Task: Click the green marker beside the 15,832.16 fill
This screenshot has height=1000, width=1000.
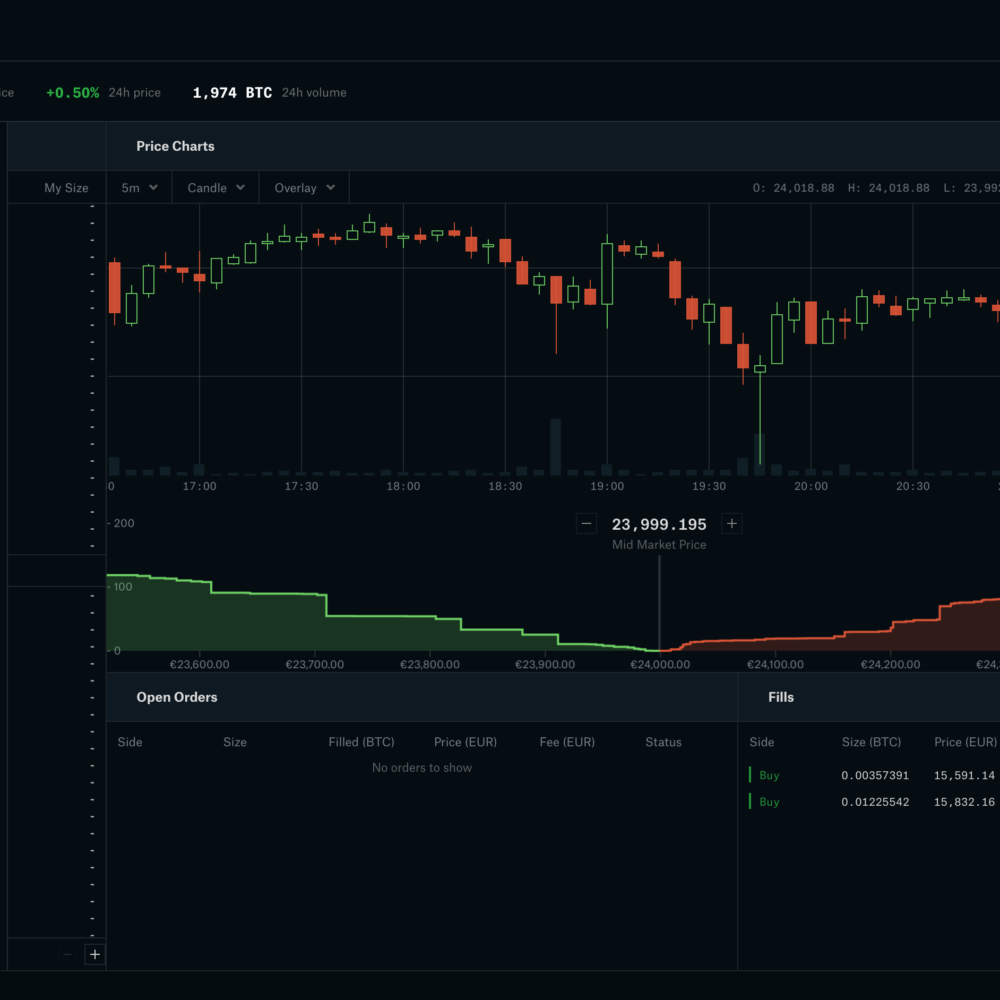Action: tap(750, 801)
